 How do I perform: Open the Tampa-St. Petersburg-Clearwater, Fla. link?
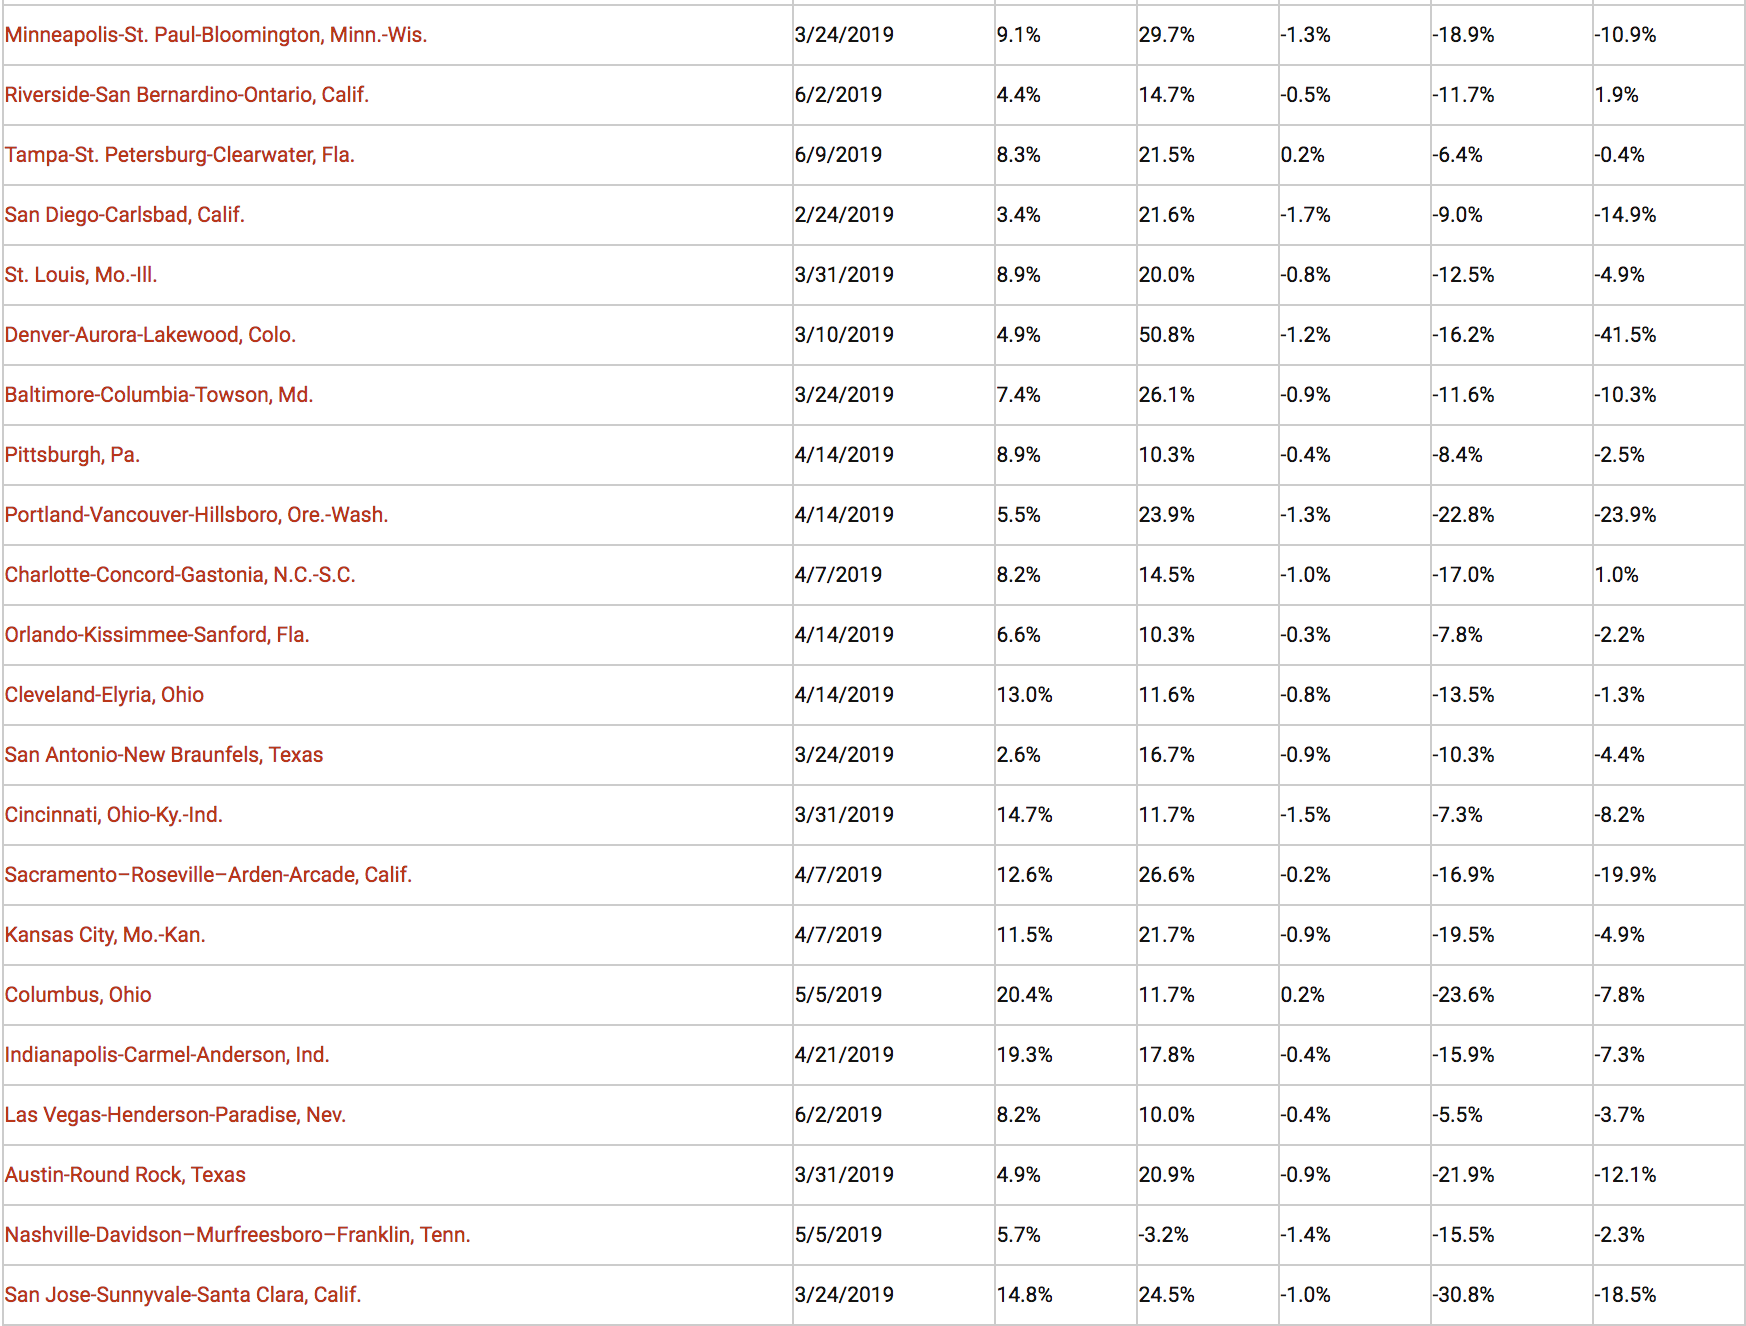pyautogui.click(x=180, y=155)
